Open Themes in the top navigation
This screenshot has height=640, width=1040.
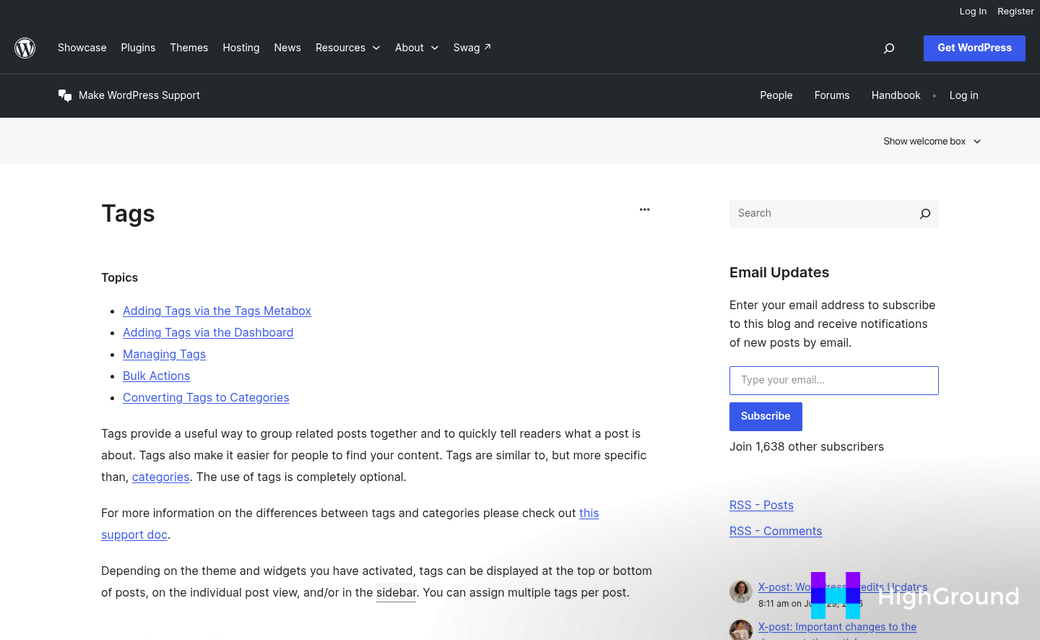click(x=189, y=48)
